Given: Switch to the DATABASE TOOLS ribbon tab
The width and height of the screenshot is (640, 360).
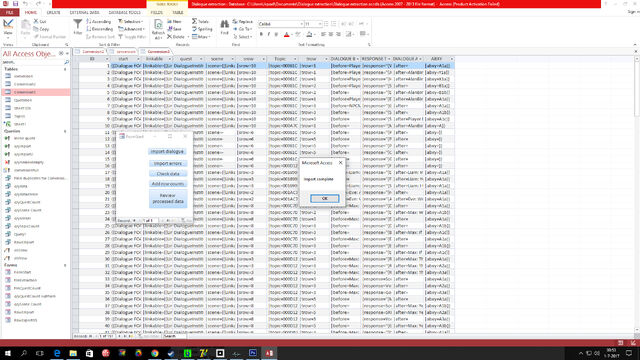Looking at the screenshot, I should click(124, 12).
